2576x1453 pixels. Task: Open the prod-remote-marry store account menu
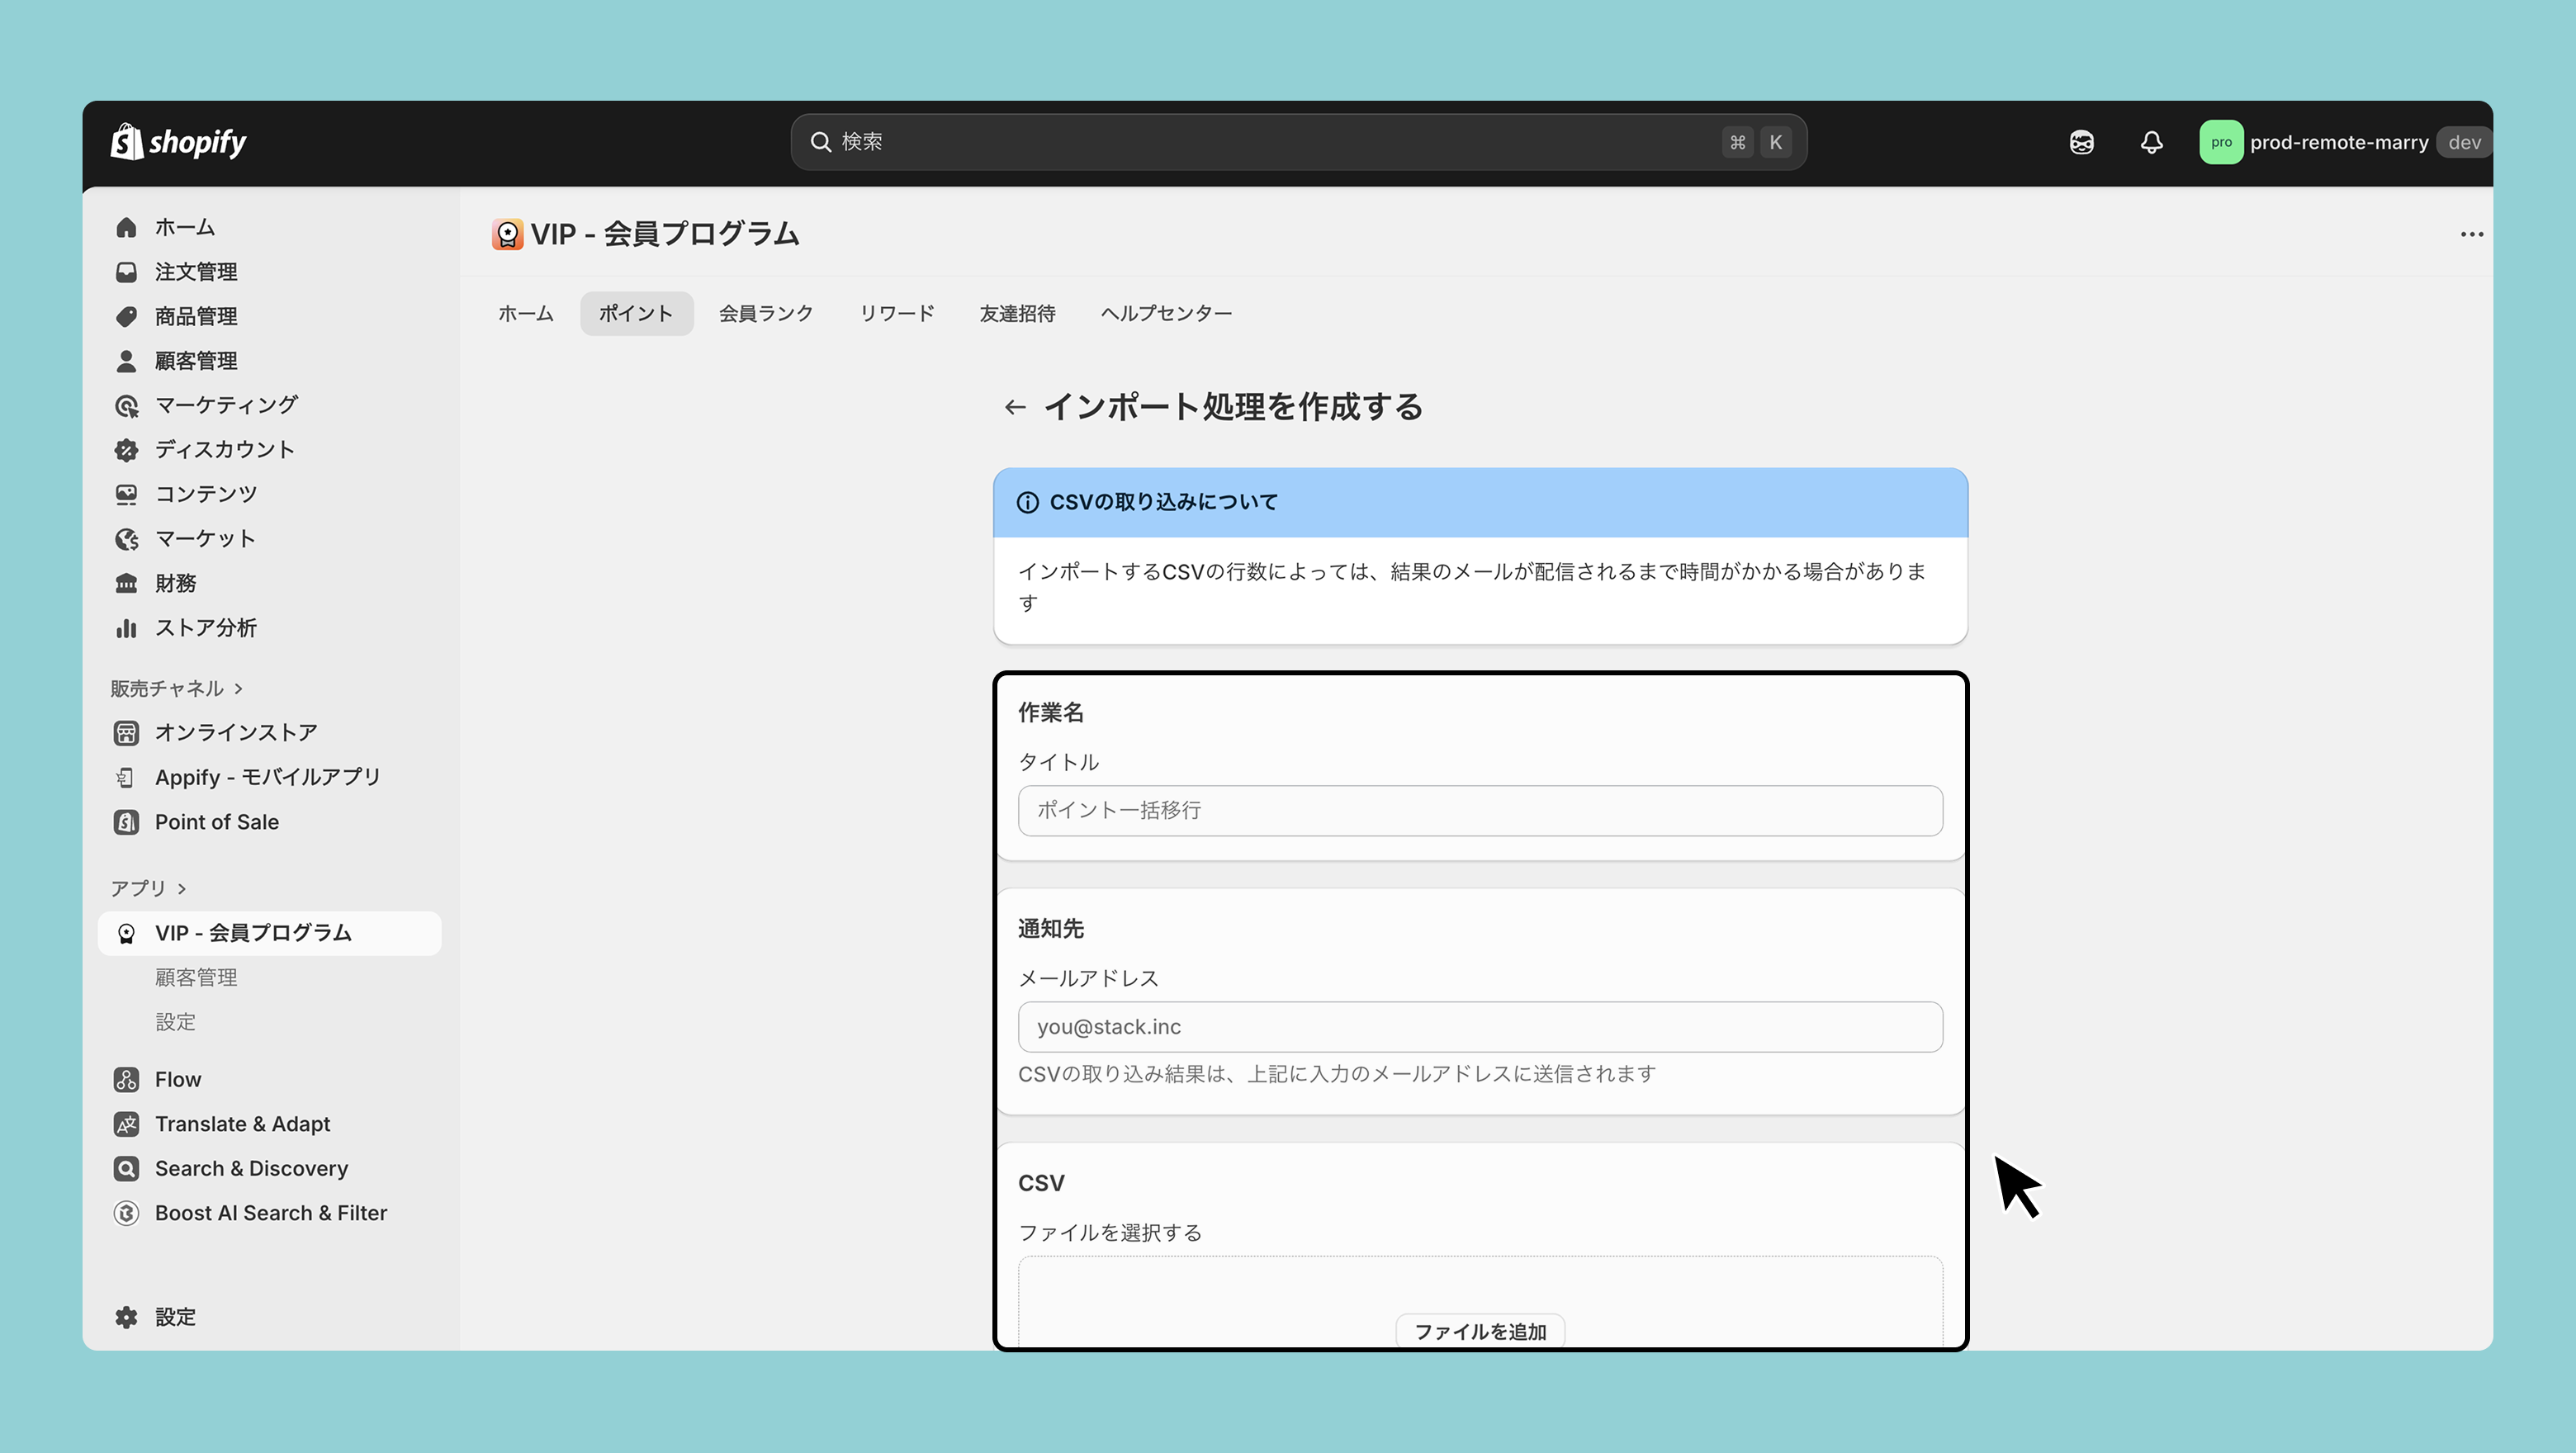[x=2338, y=142]
